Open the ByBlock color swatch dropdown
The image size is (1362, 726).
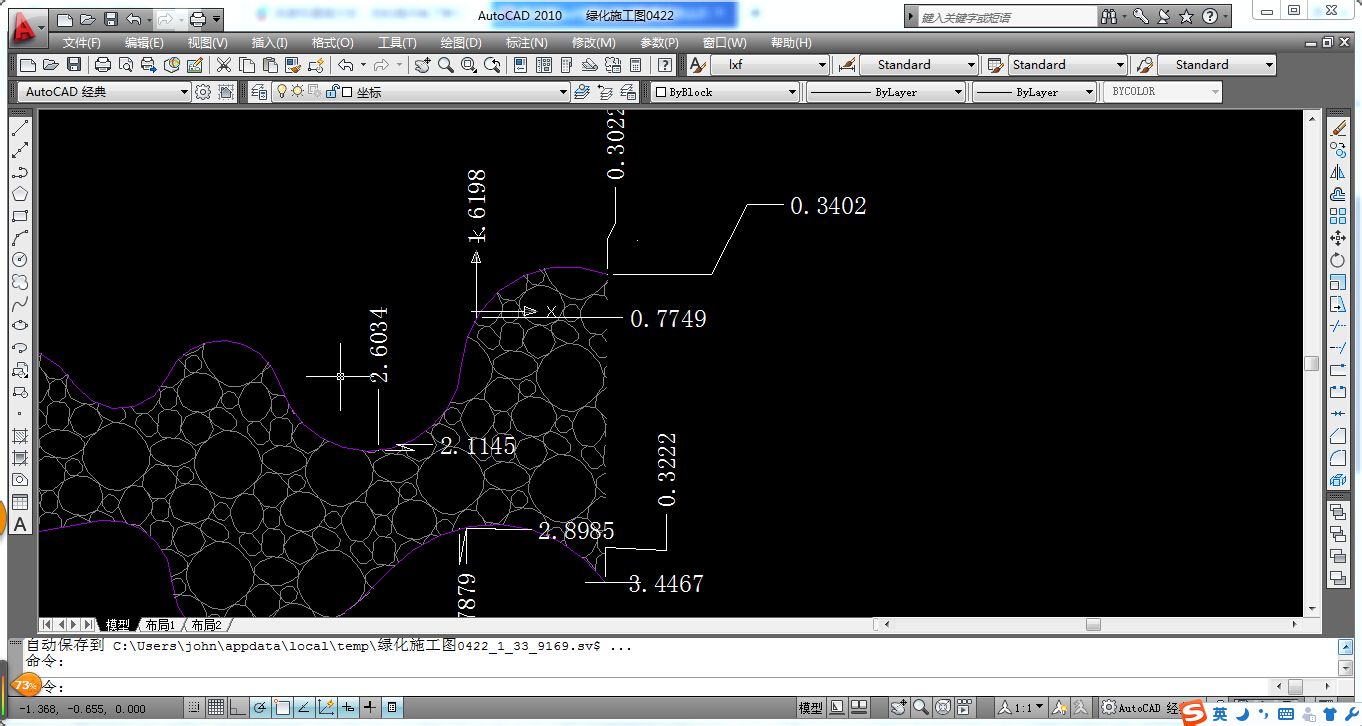pyautogui.click(x=726, y=92)
